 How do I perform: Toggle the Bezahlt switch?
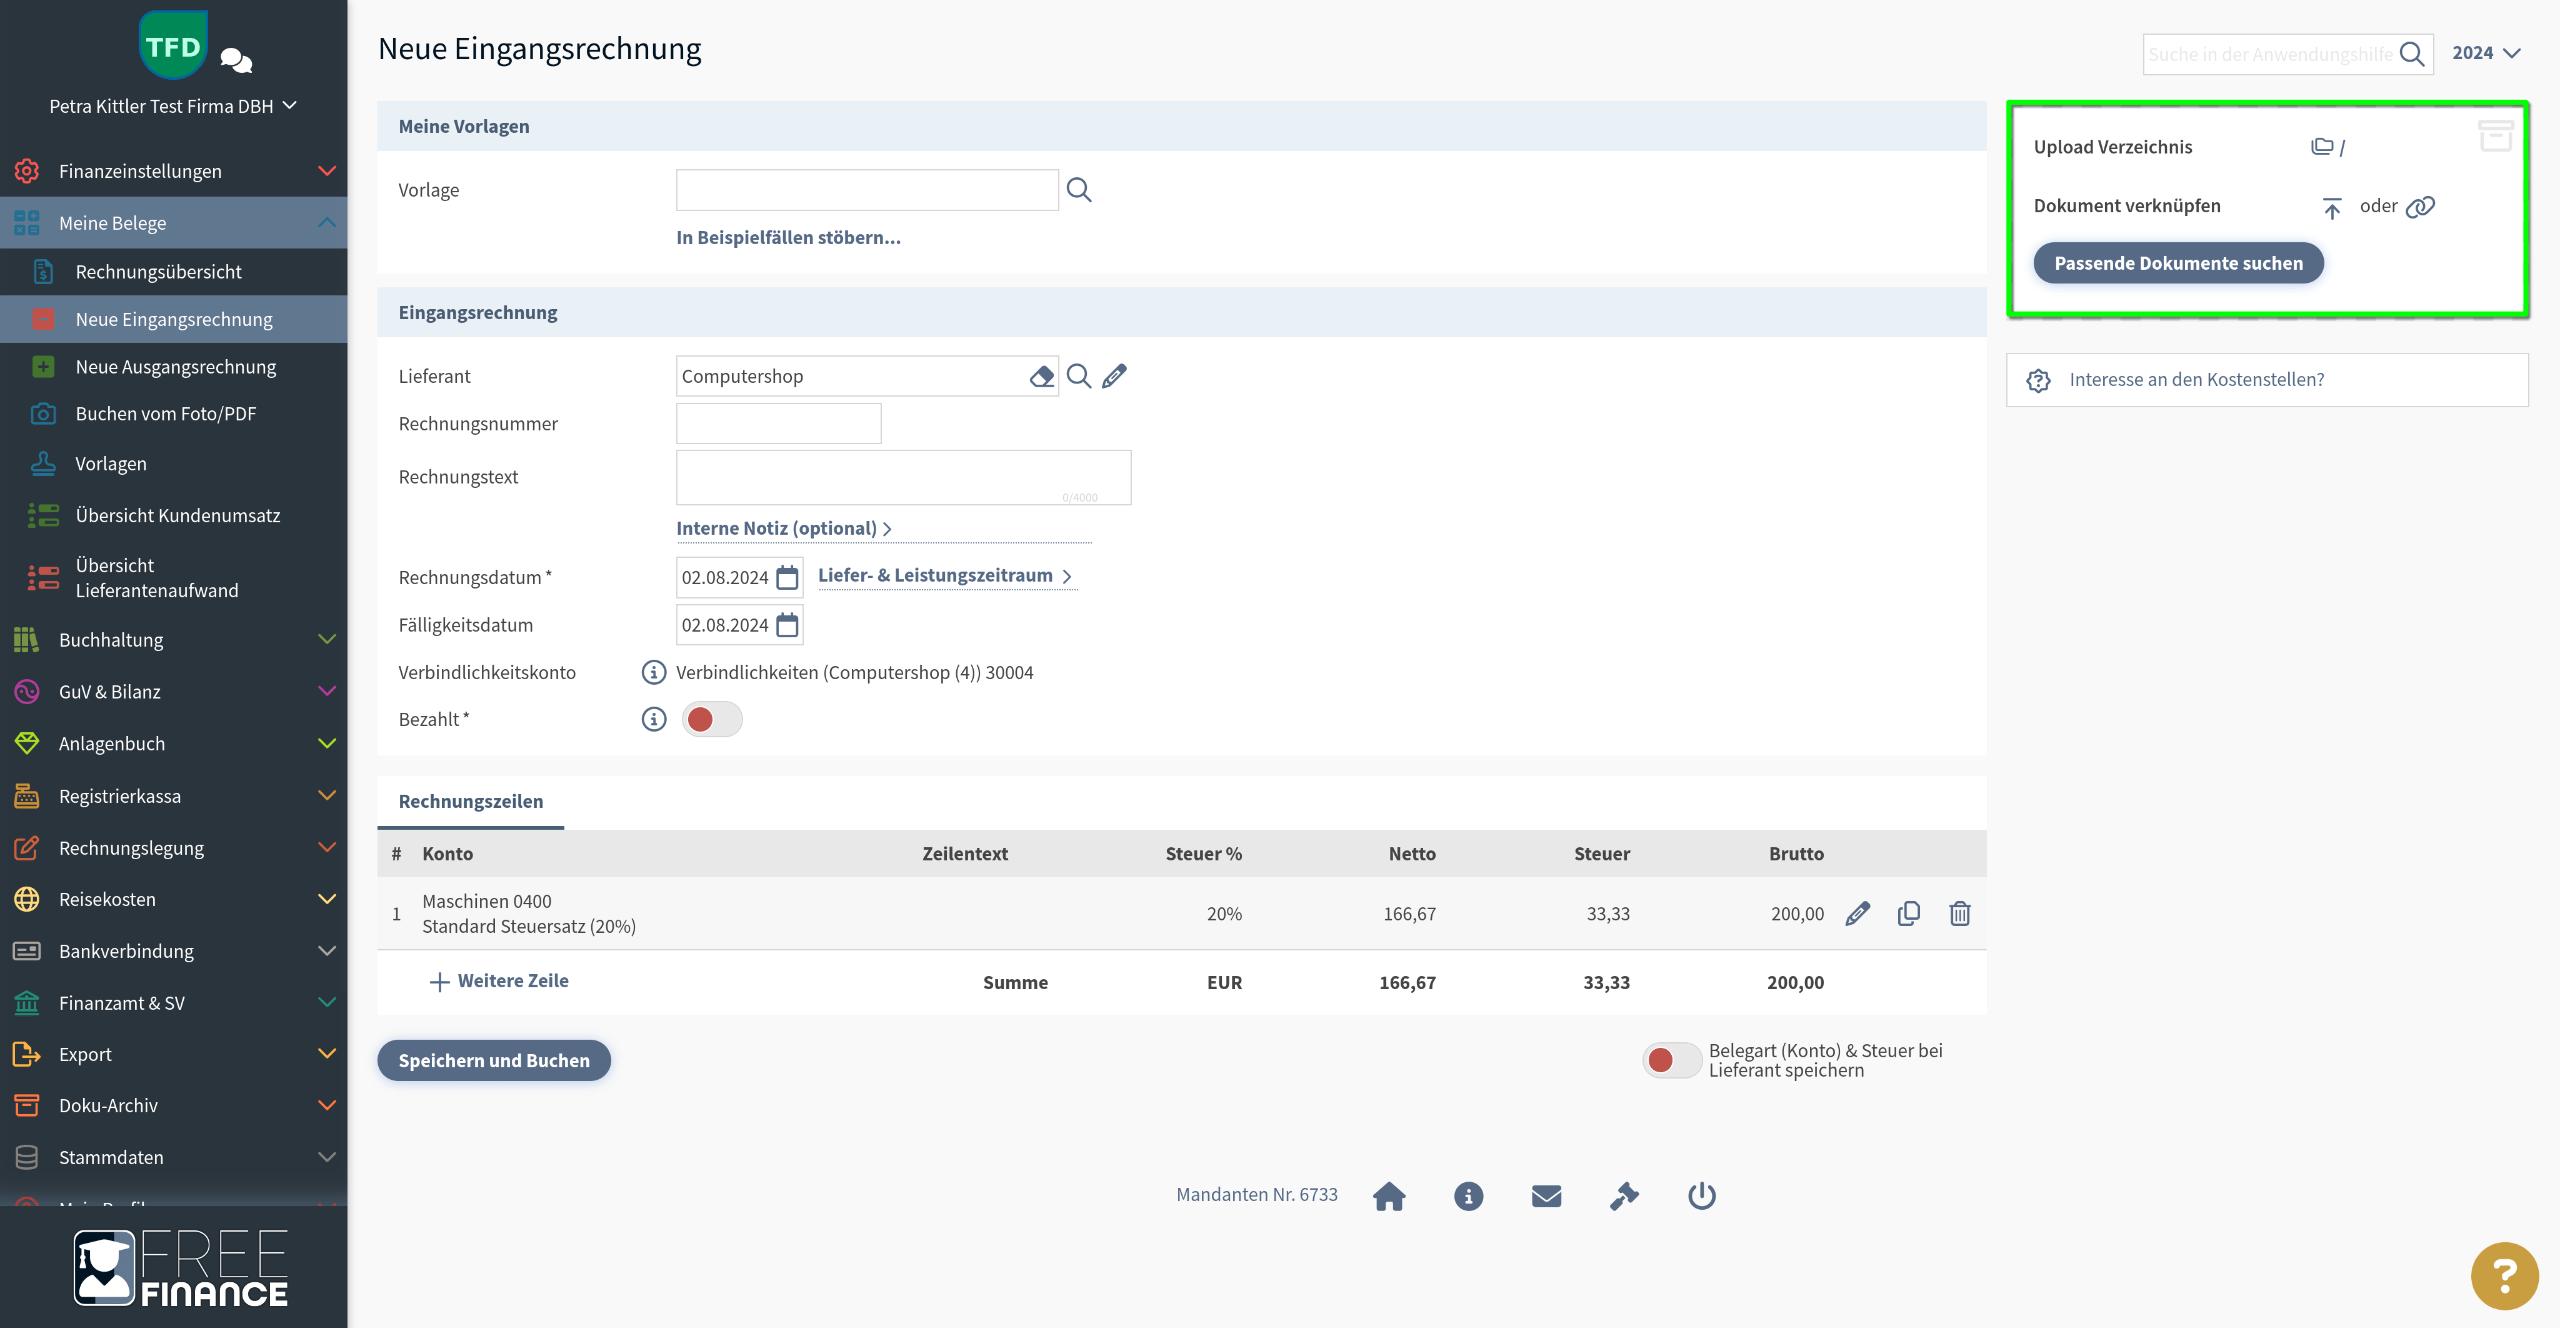click(x=711, y=719)
